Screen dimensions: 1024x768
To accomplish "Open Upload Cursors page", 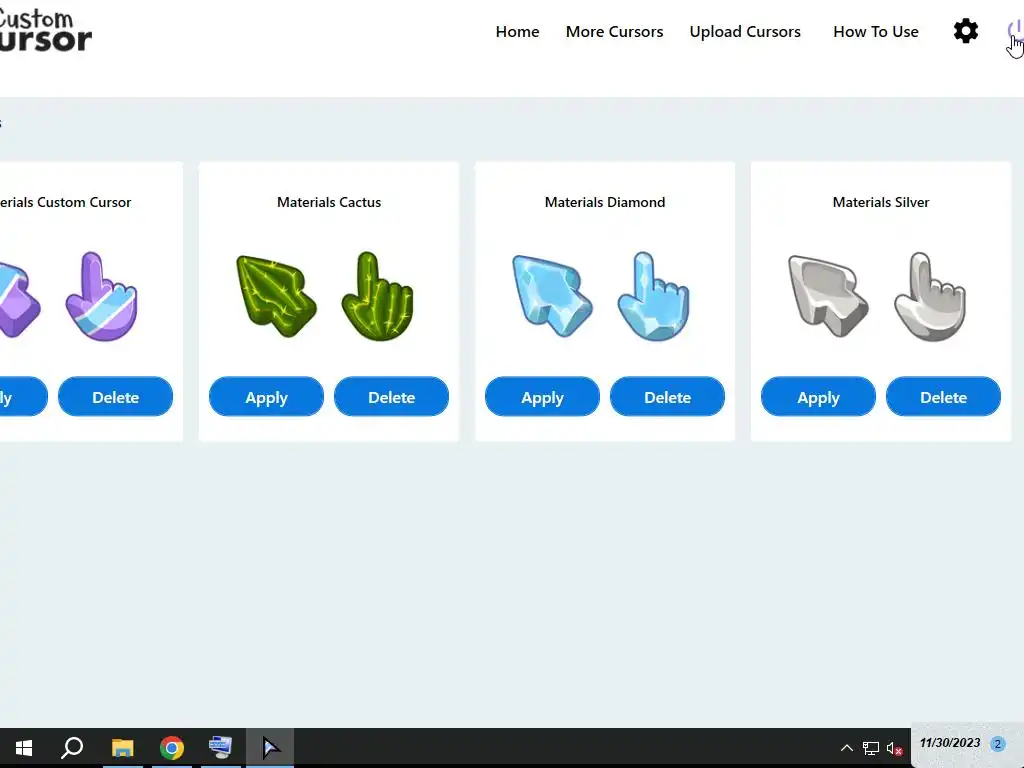I will click(x=744, y=31).
